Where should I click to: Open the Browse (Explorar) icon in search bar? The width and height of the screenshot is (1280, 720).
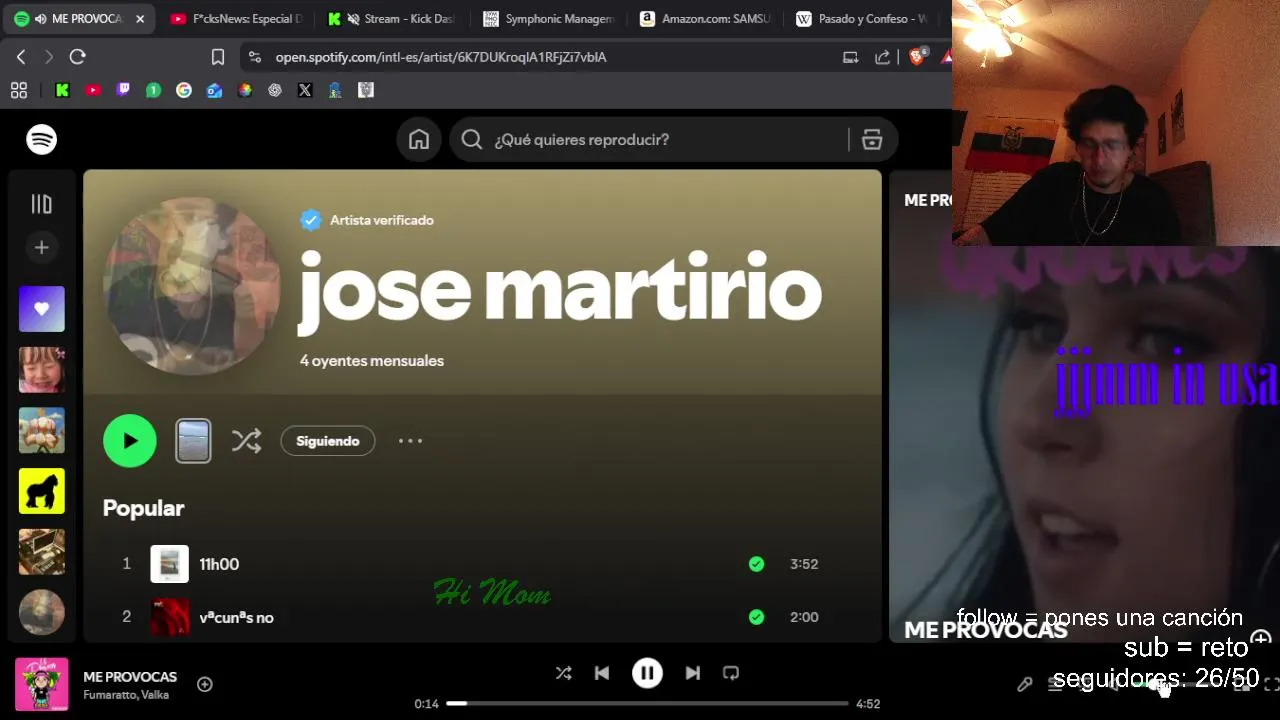872,140
